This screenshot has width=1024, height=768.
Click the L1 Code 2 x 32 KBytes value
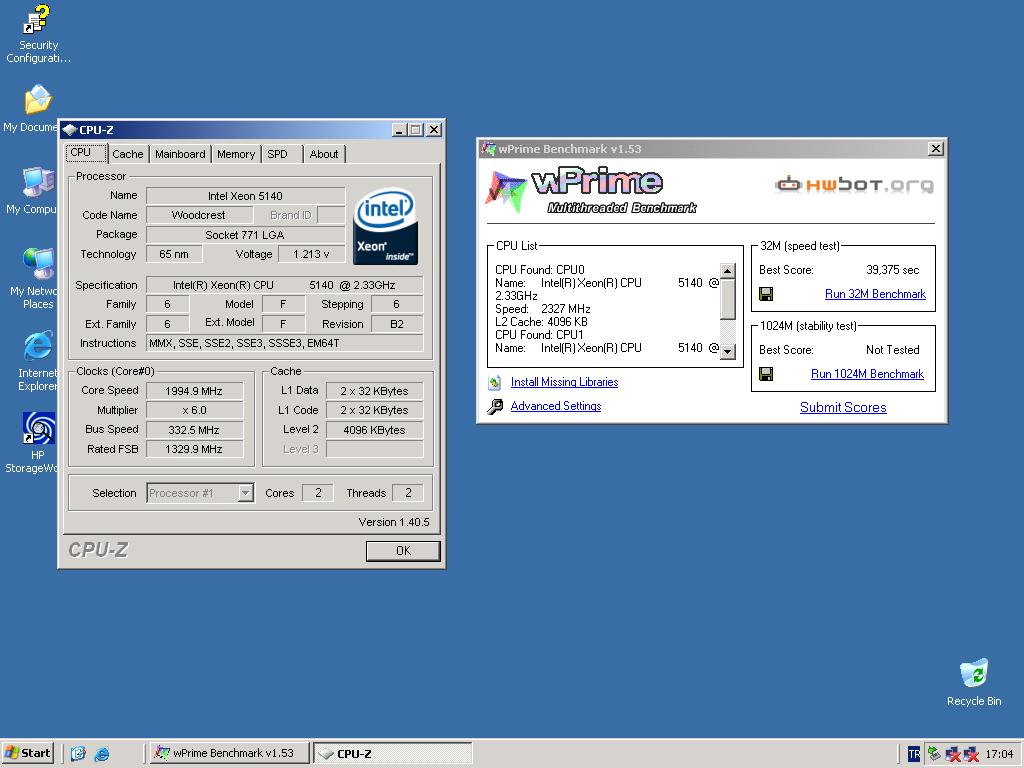click(x=374, y=410)
